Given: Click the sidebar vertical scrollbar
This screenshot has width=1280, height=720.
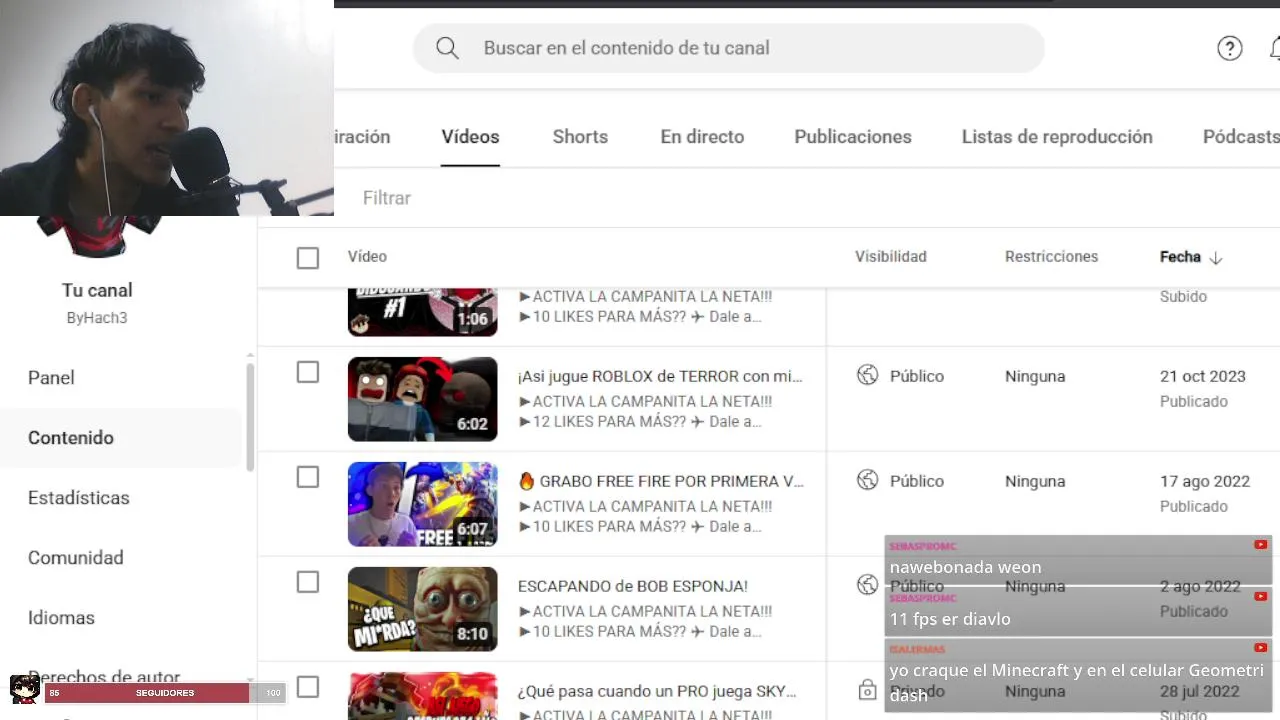Looking at the screenshot, I should pyautogui.click(x=250, y=418).
